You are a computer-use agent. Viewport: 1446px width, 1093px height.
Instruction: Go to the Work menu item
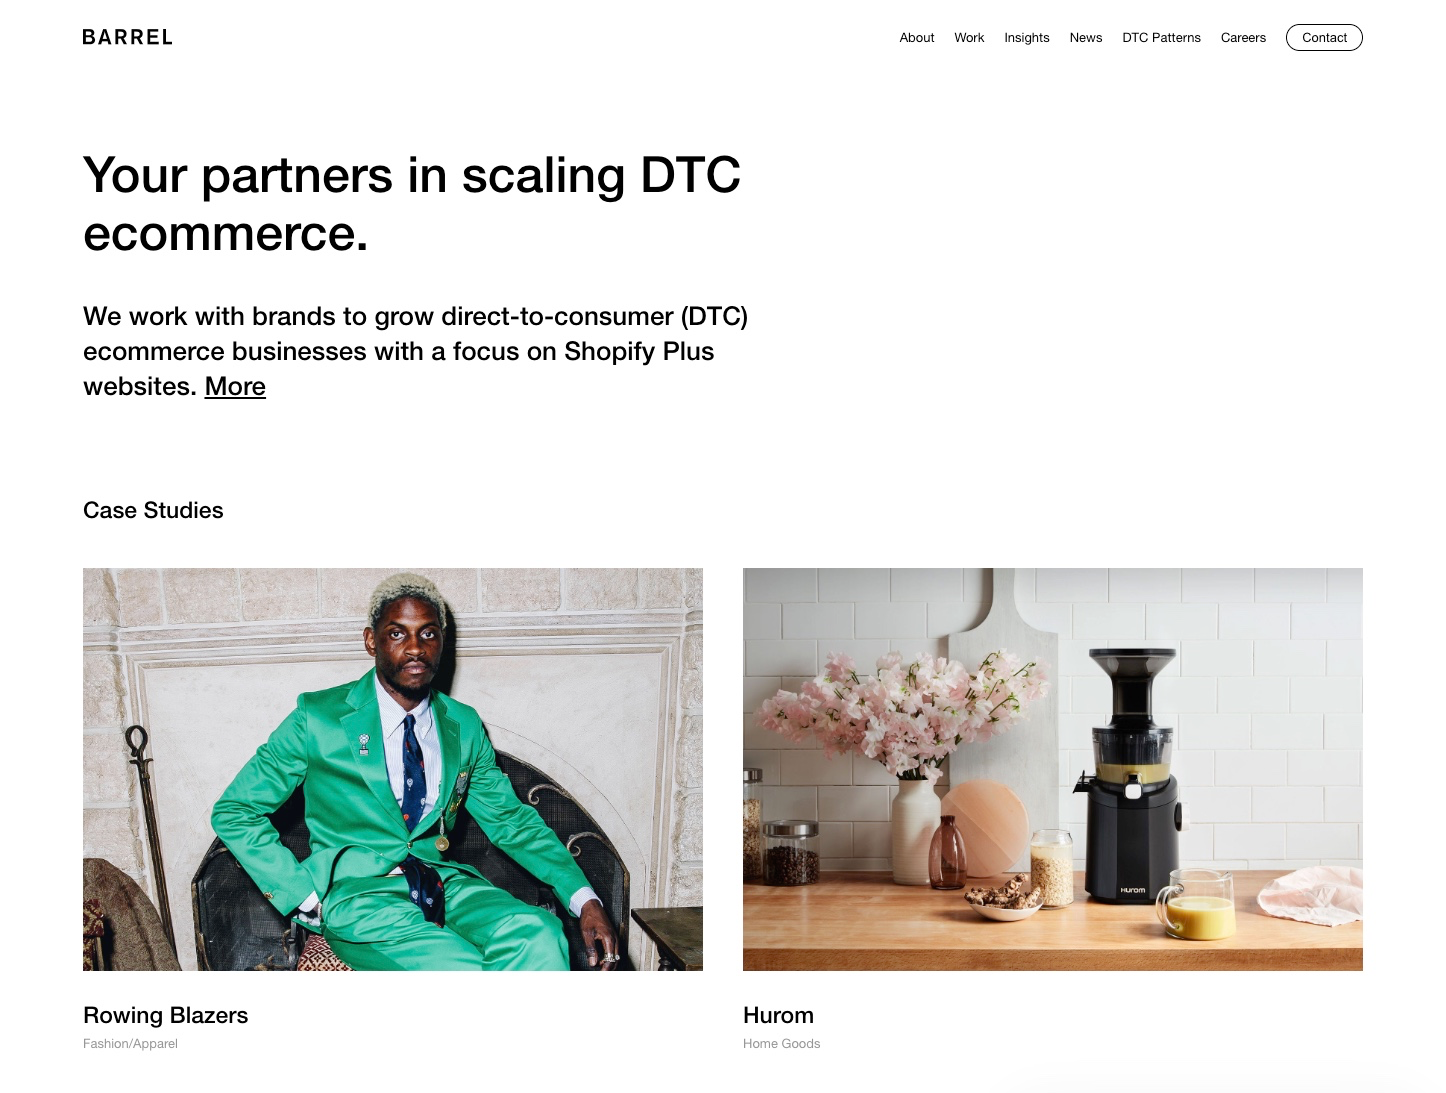coord(969,38)
